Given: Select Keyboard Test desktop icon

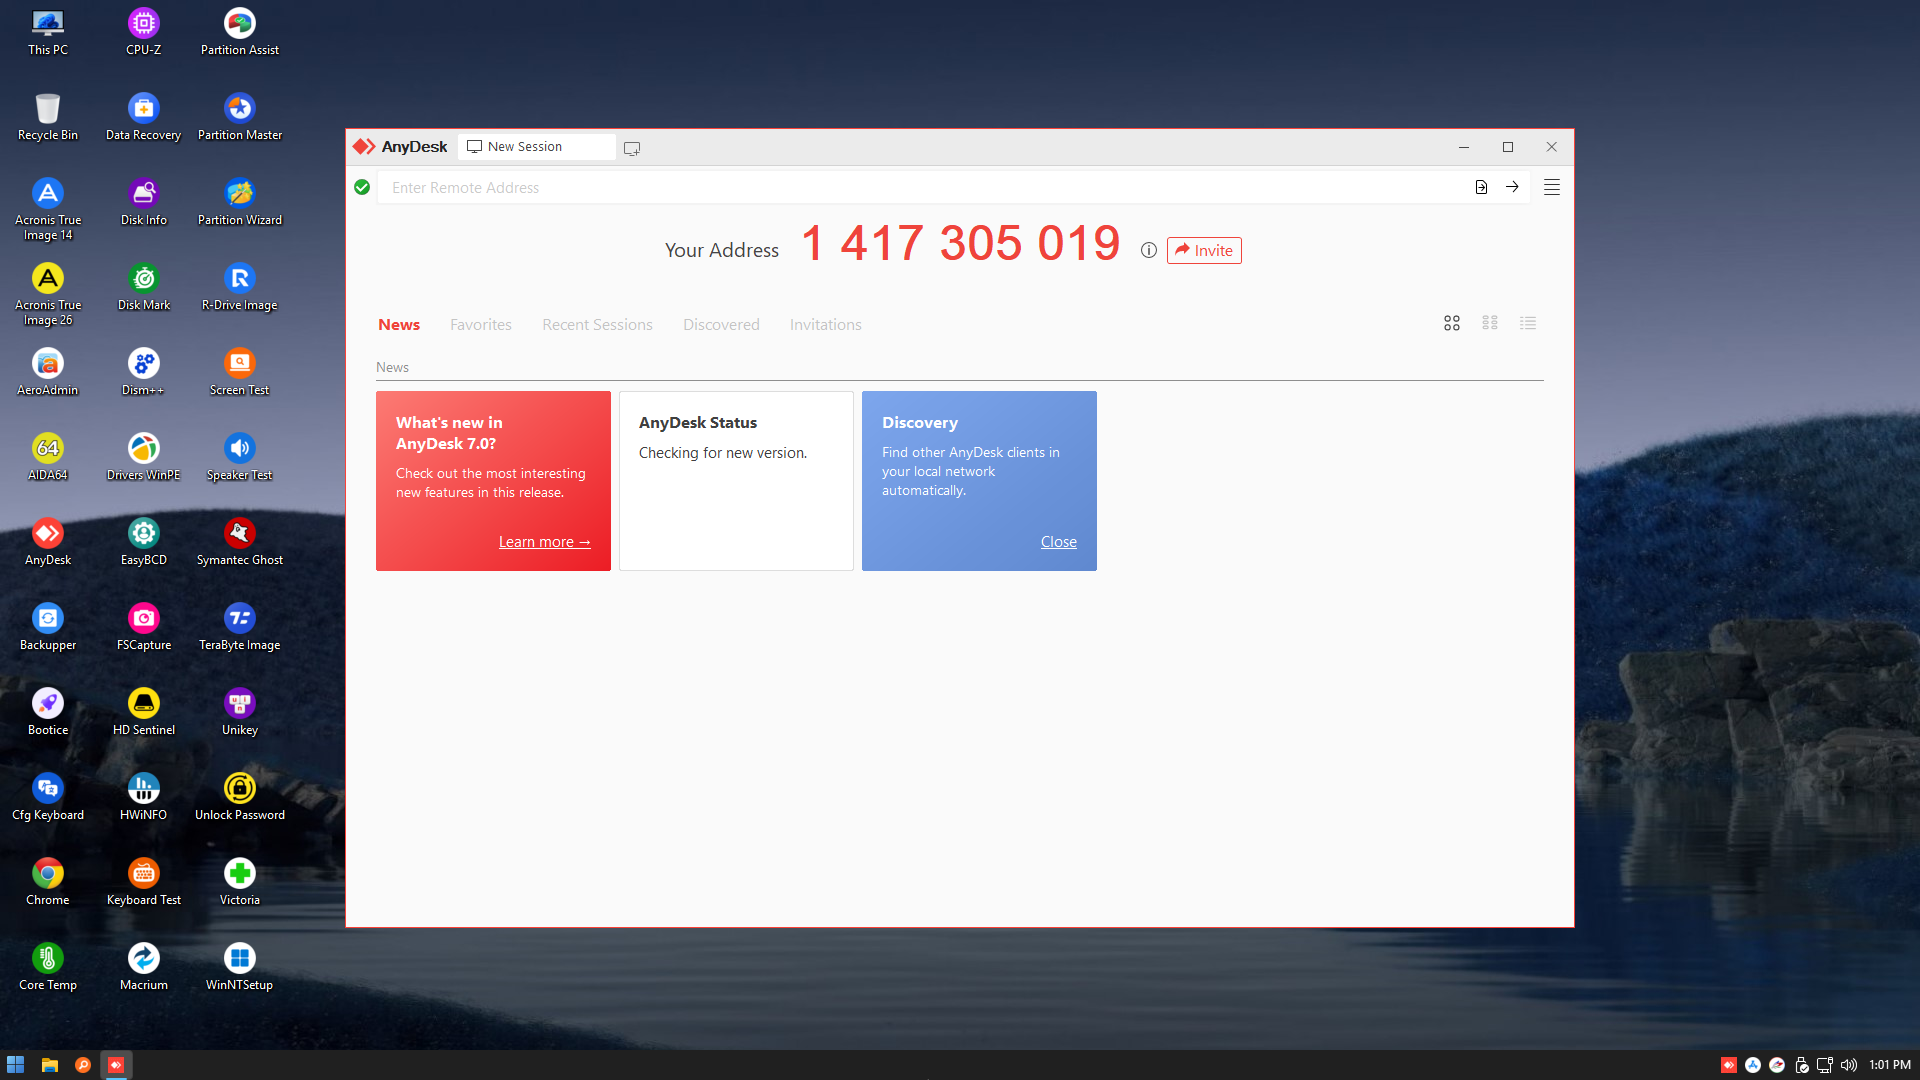Looking at the screenshot, I should [x=144, y=882].
